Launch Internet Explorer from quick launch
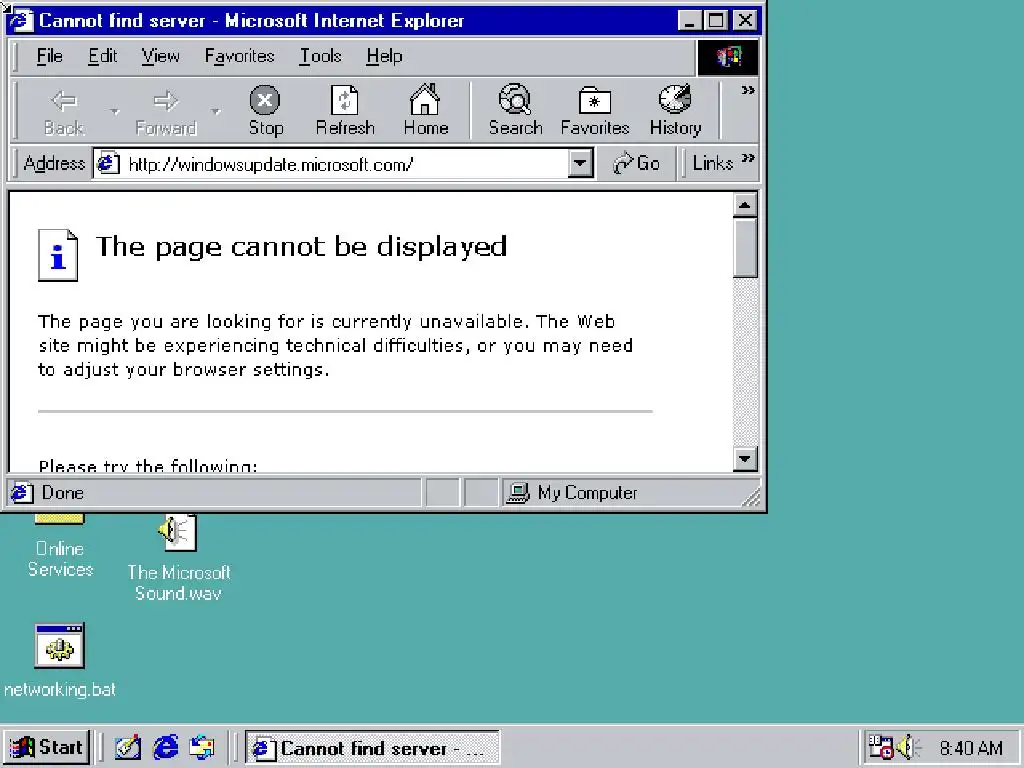This screenshot has width=1024, height=768. [x=165, y=747]
